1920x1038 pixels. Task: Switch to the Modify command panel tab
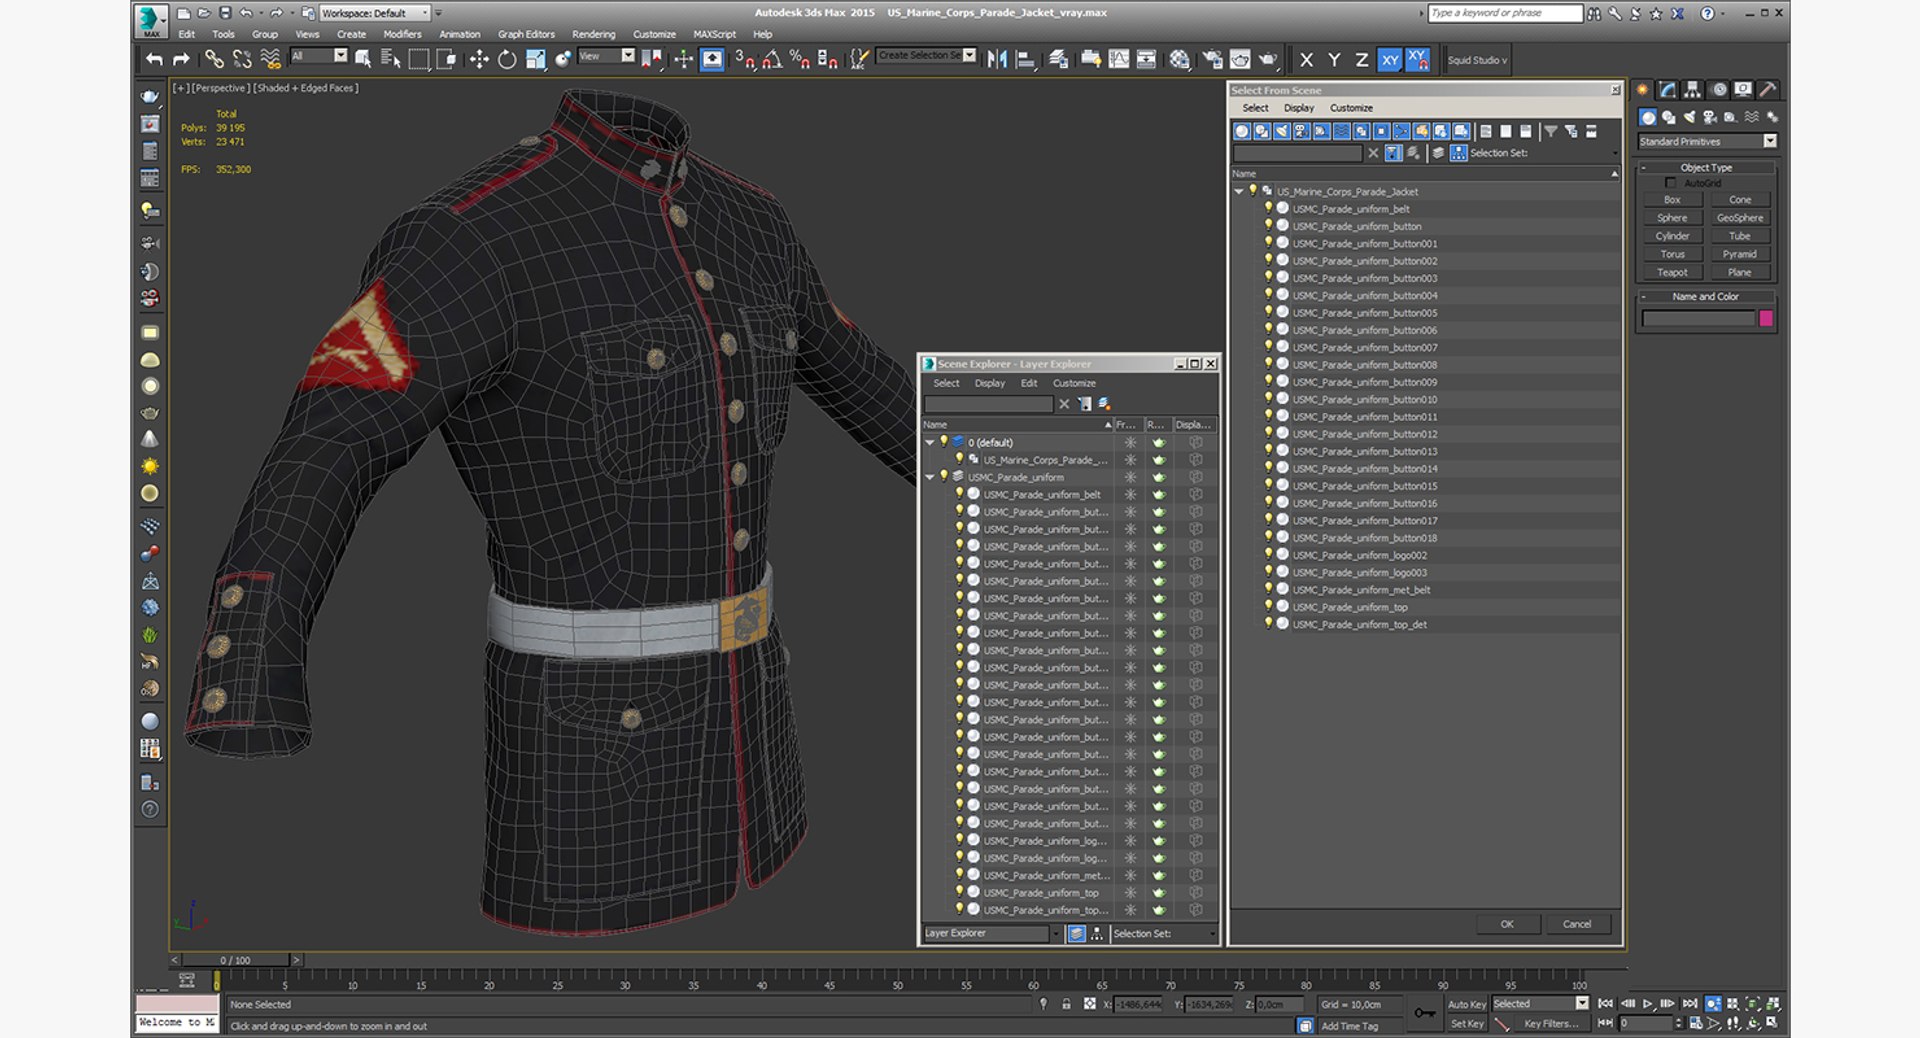pos(1667,90)
